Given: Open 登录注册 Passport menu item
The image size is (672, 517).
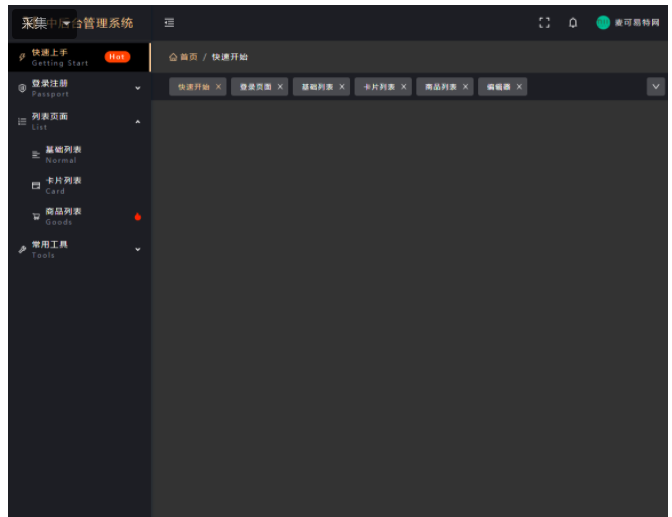Looking at the screenshot, I should coord(79,88).
